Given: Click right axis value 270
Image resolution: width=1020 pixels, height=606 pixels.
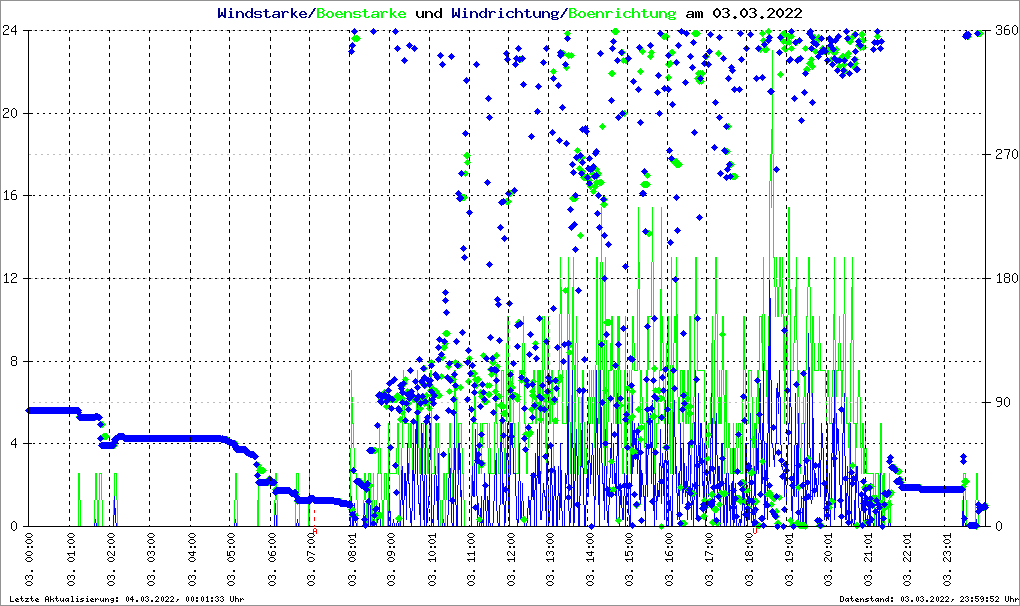Looking at the screenshot, I should (x=1007, y=155).
